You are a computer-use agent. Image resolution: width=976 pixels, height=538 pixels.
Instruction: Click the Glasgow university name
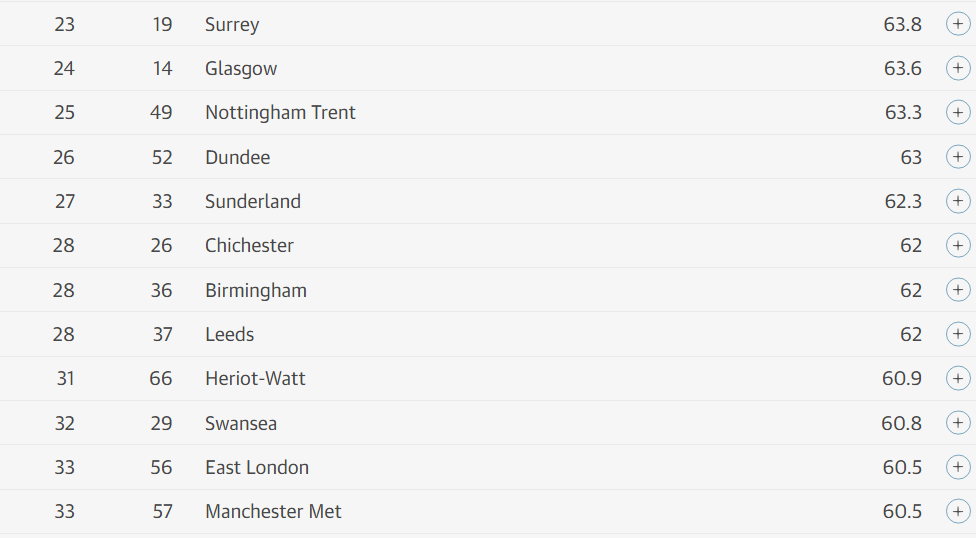[x=241, y=68]
